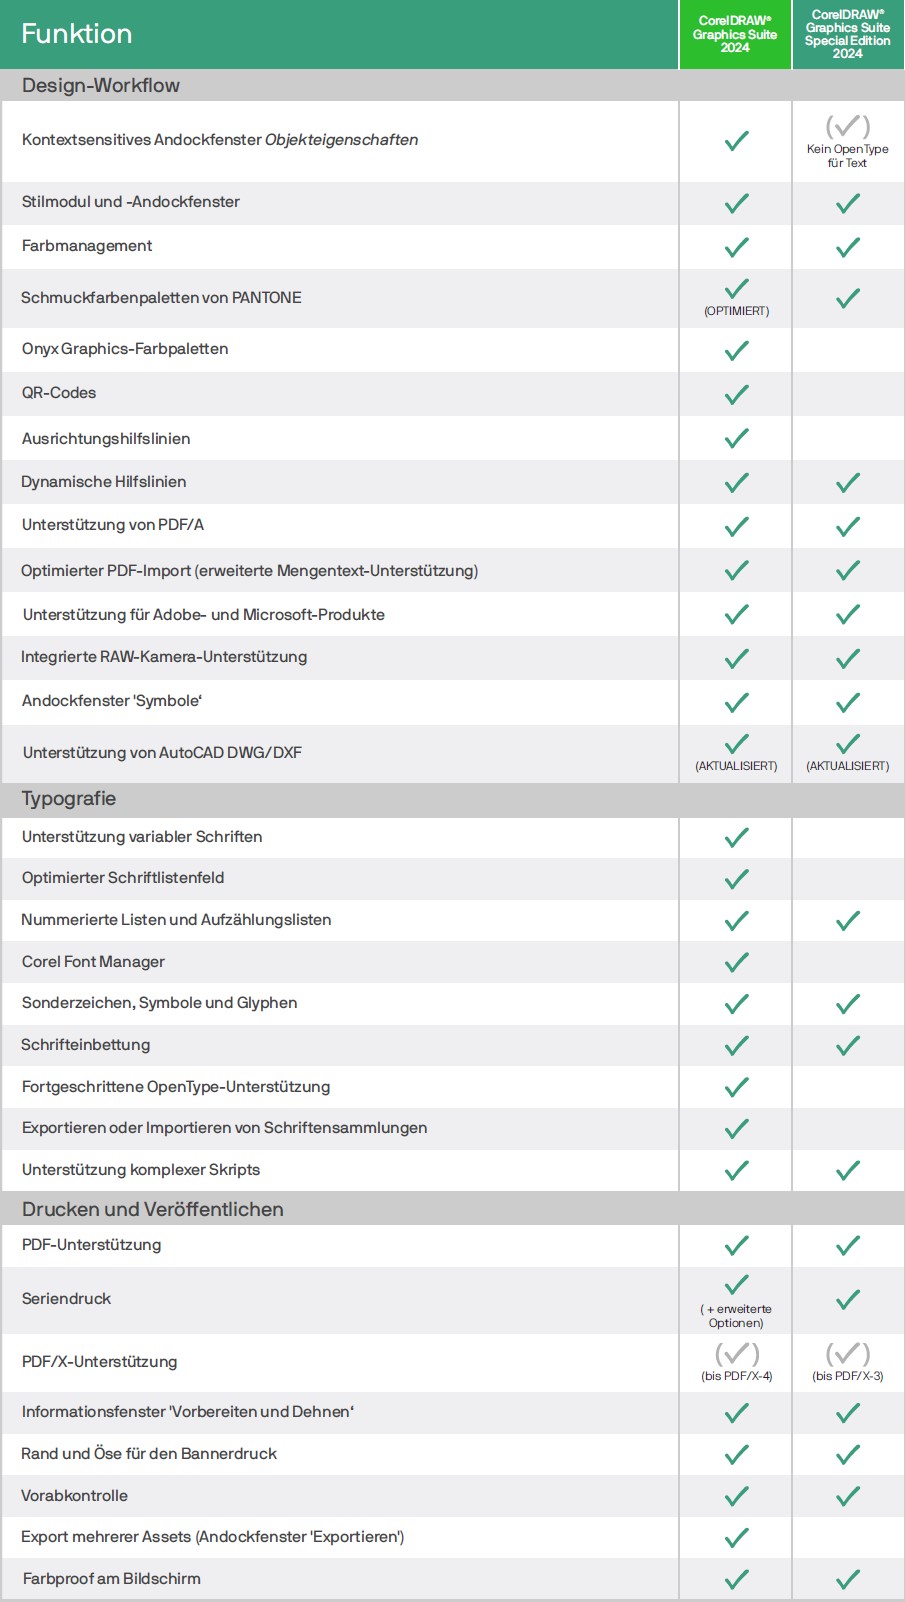Click the "Export mehrerer Assets" row checkmark
Viewport: 905px width, 1602px height.
point(736,1538)
